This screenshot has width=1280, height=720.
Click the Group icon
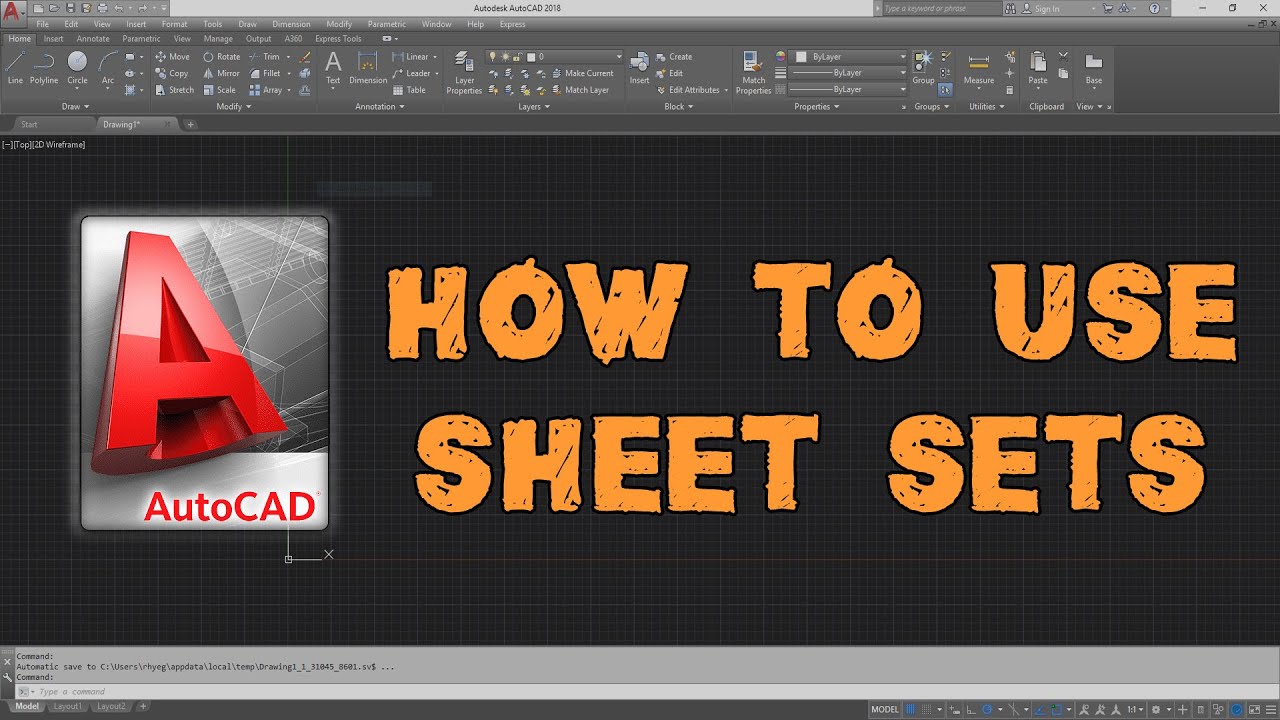click(x=923, y=68)
